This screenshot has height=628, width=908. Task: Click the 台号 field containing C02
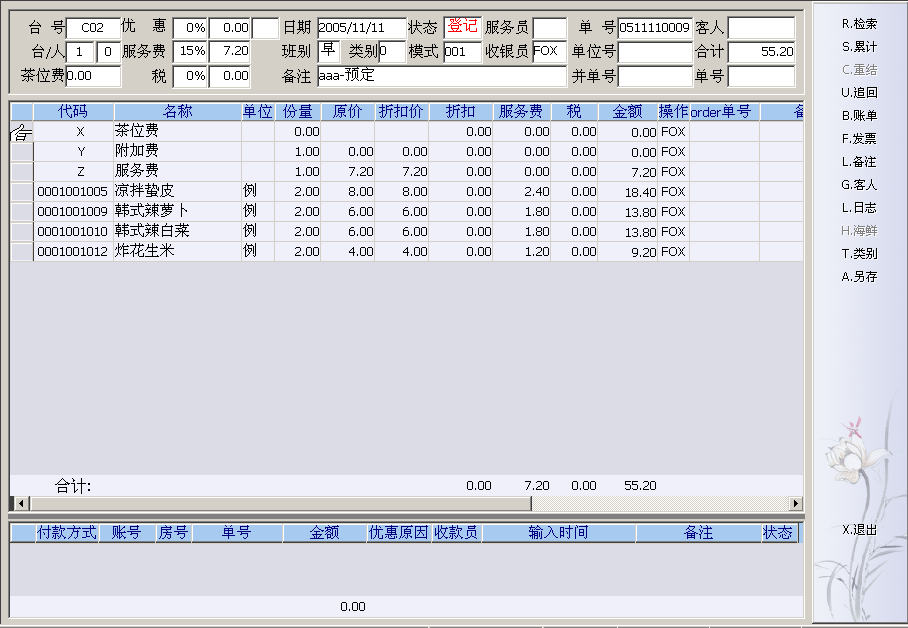(x=93, y=28)
